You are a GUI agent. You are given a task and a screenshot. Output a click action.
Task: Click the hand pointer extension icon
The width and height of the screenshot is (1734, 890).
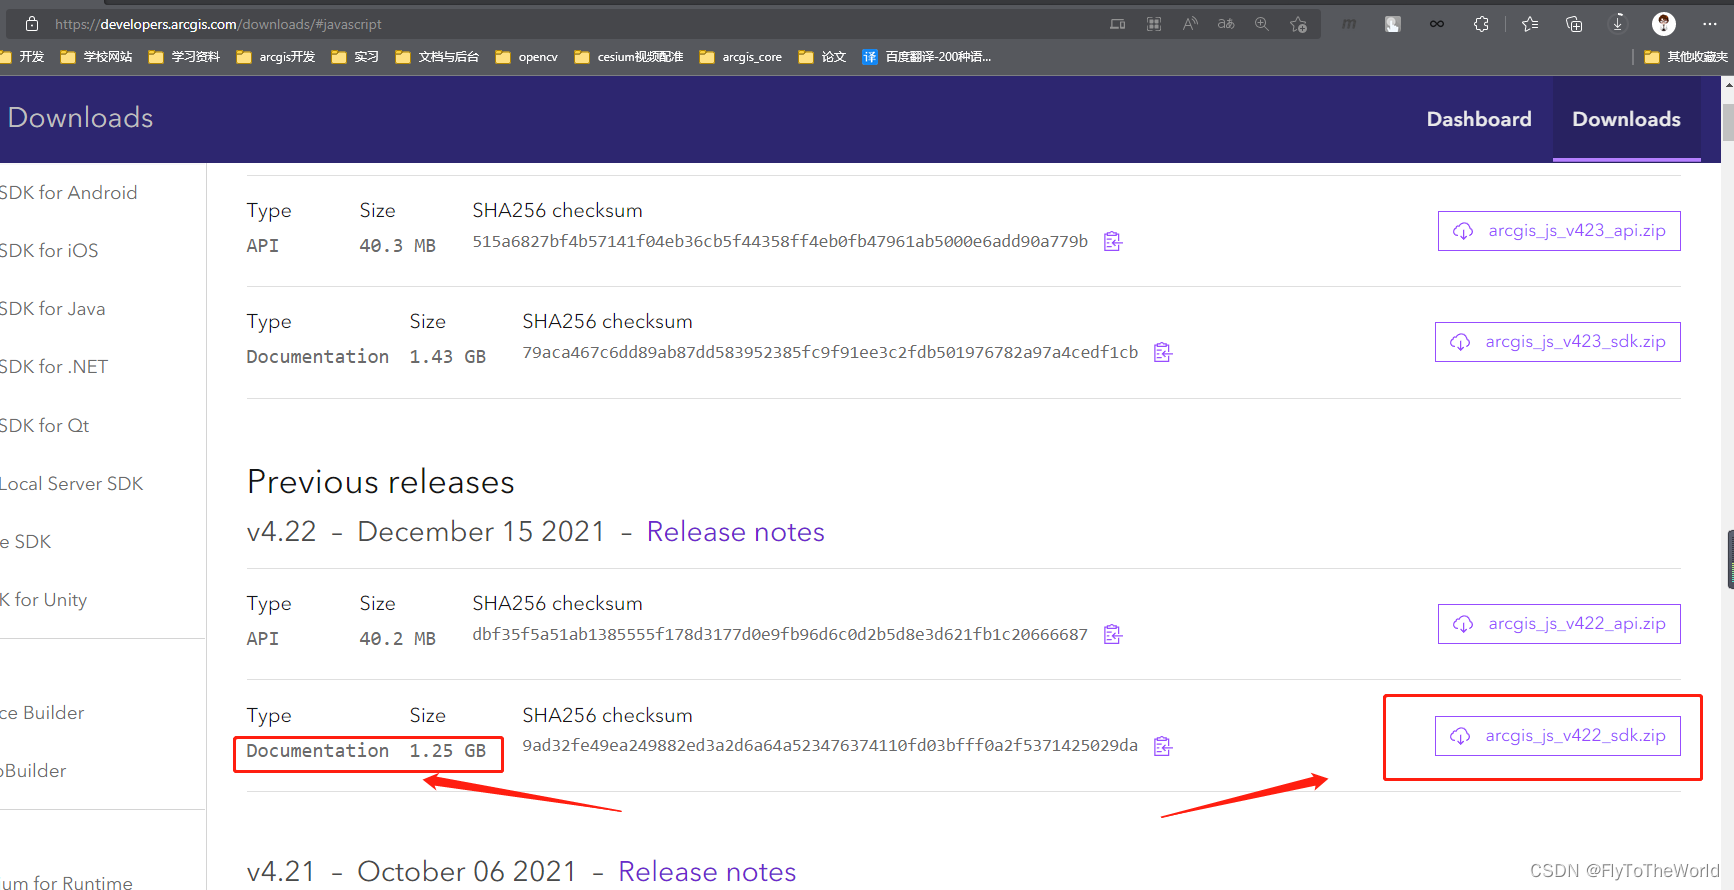tap(1393, 24)
